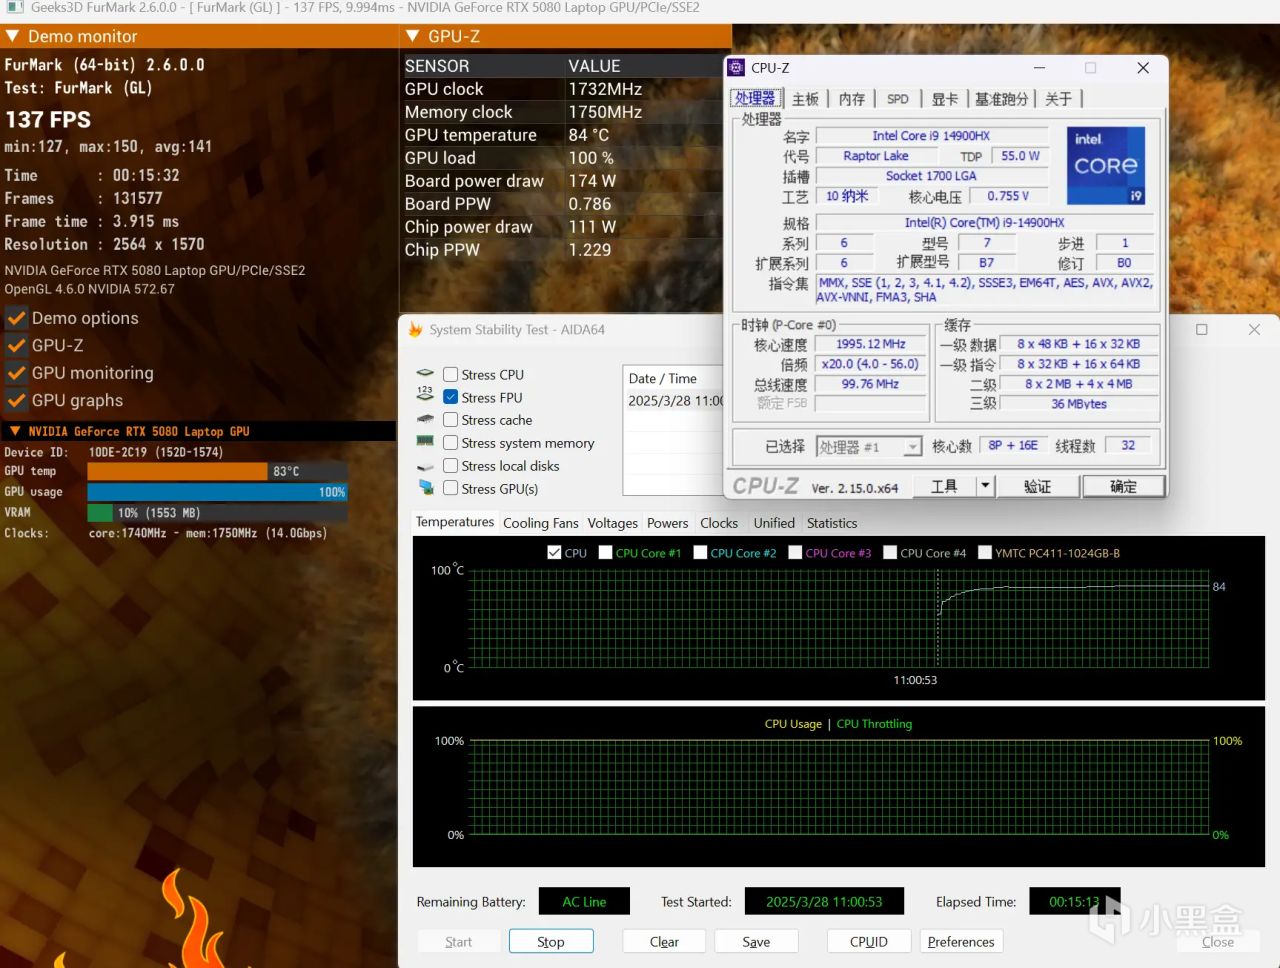Screen dimensions: 1280x968
Task: Uncheck the Stress FPU checkbox
Action: point(451,398)
